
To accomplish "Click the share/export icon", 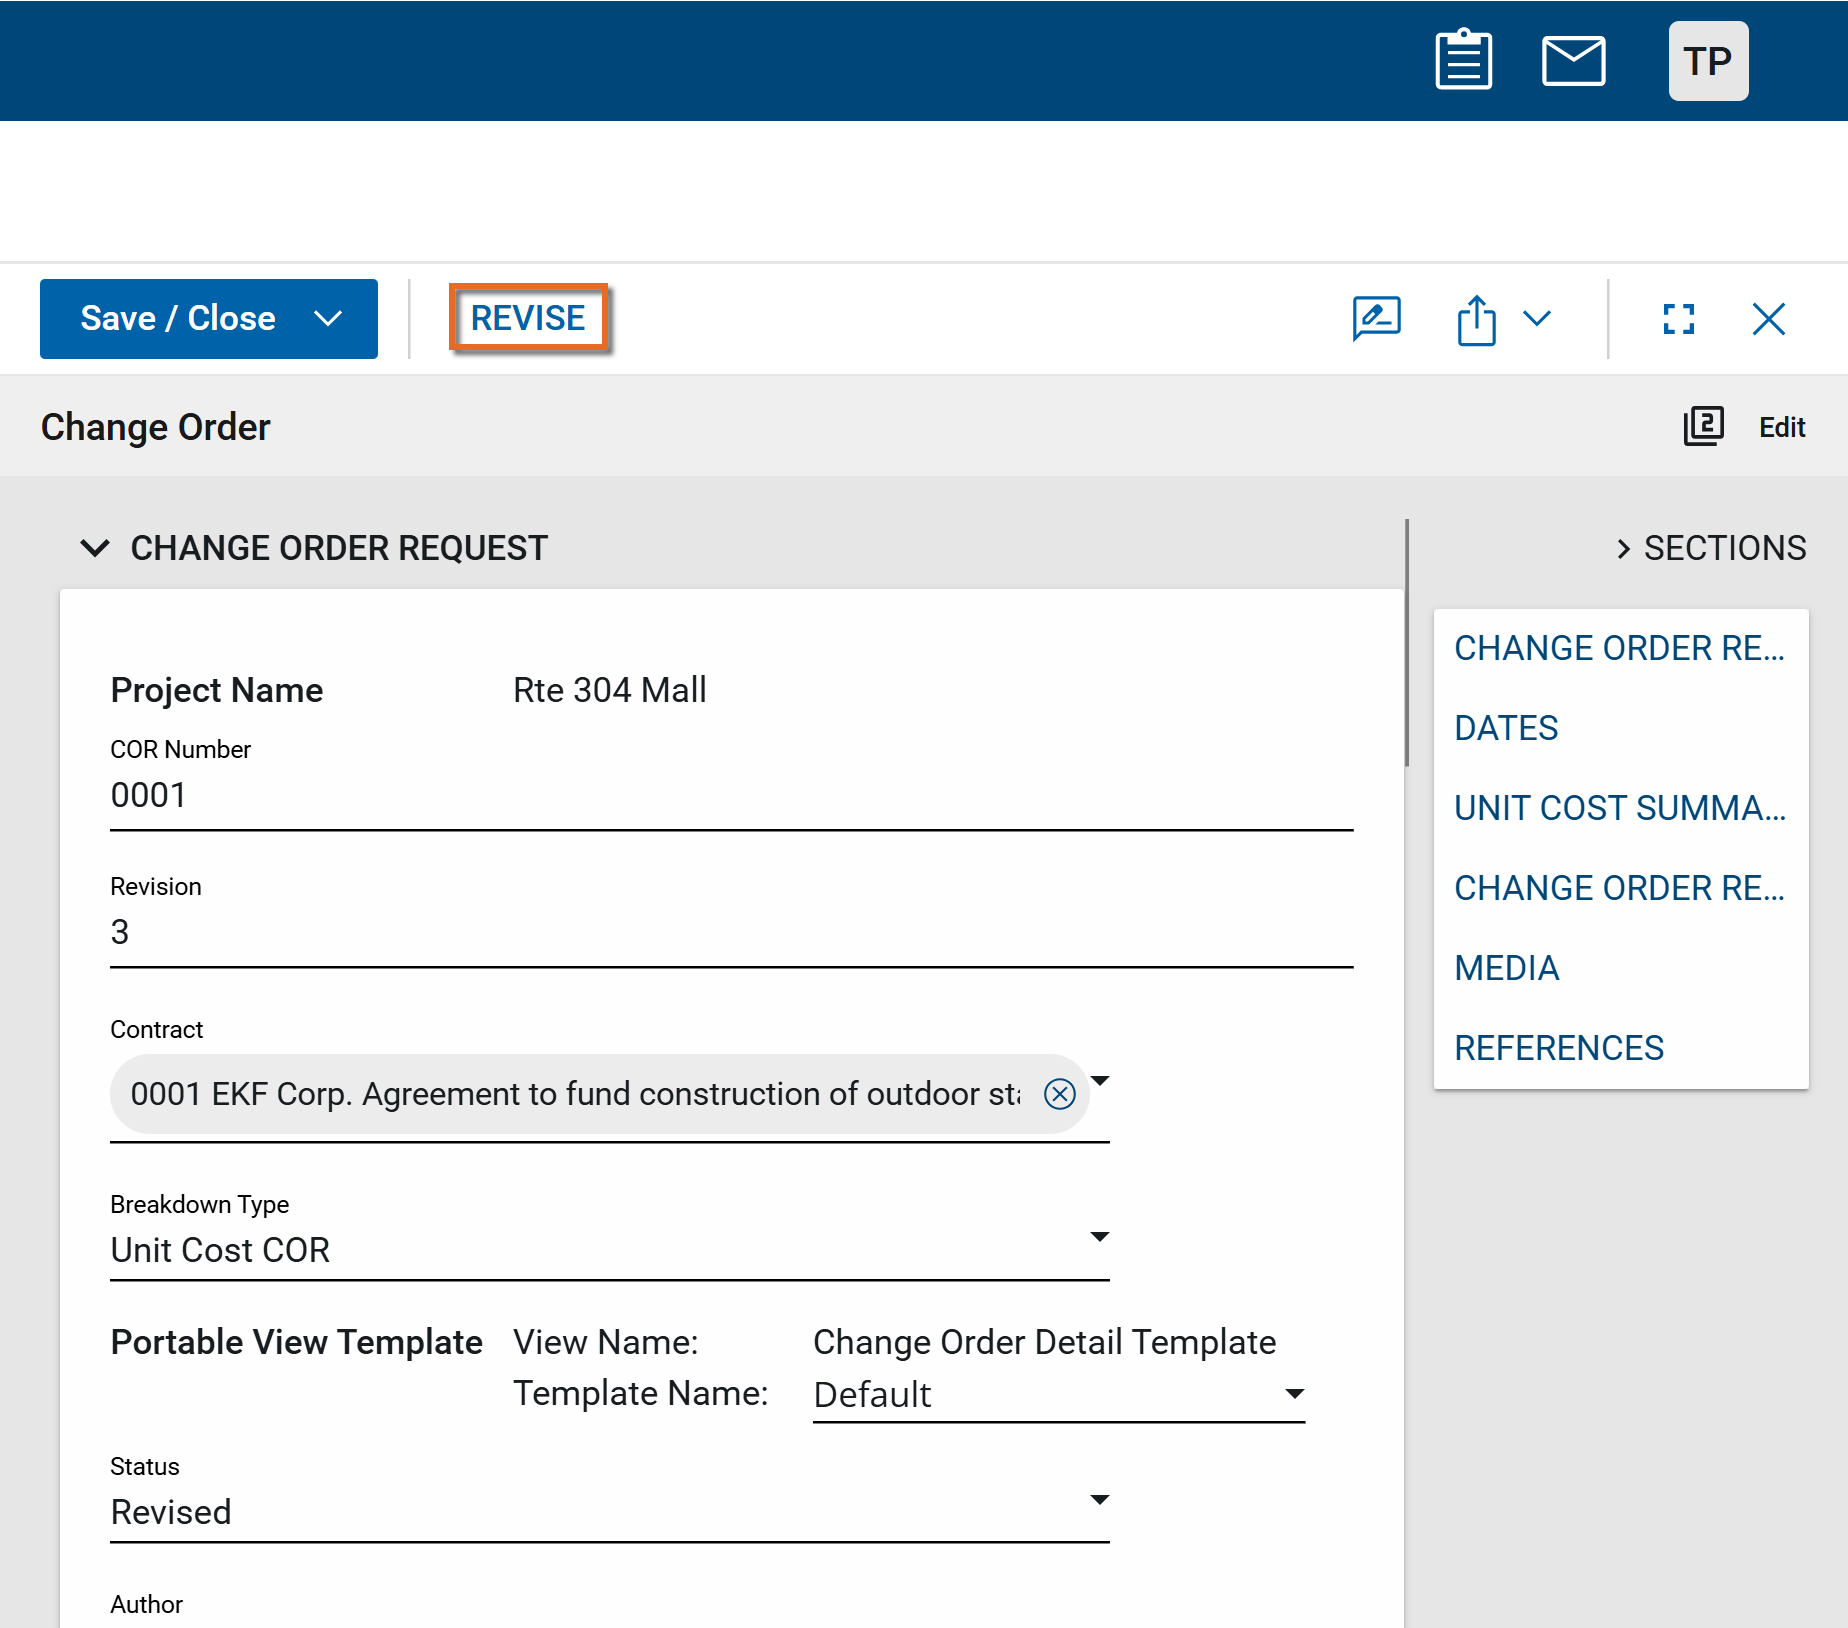I will tap(1476, 320).
